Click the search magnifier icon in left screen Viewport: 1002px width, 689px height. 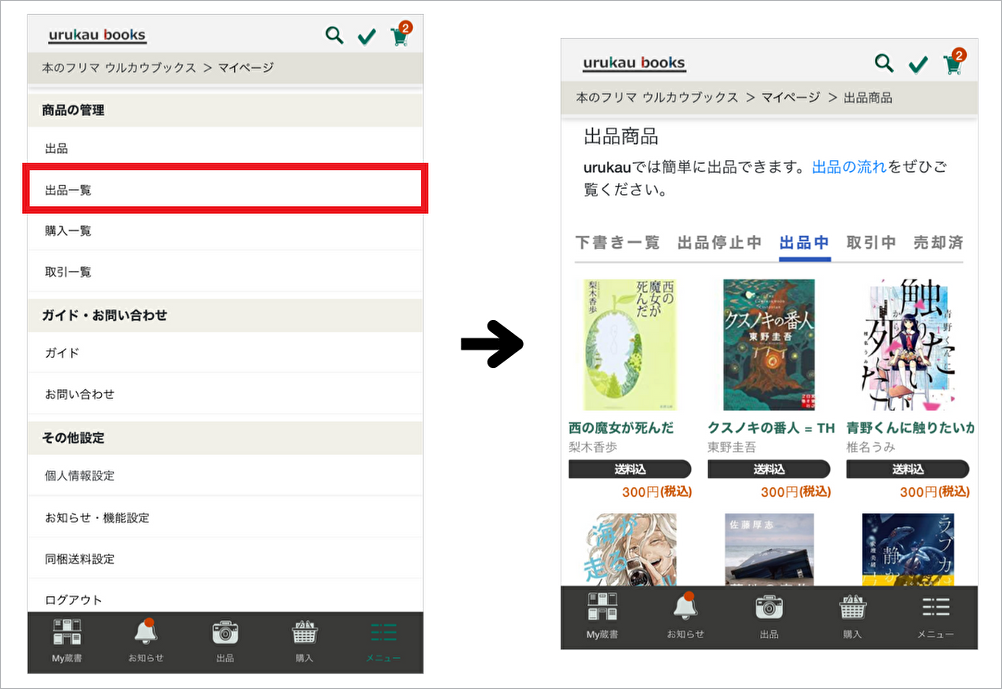(334, 36)
